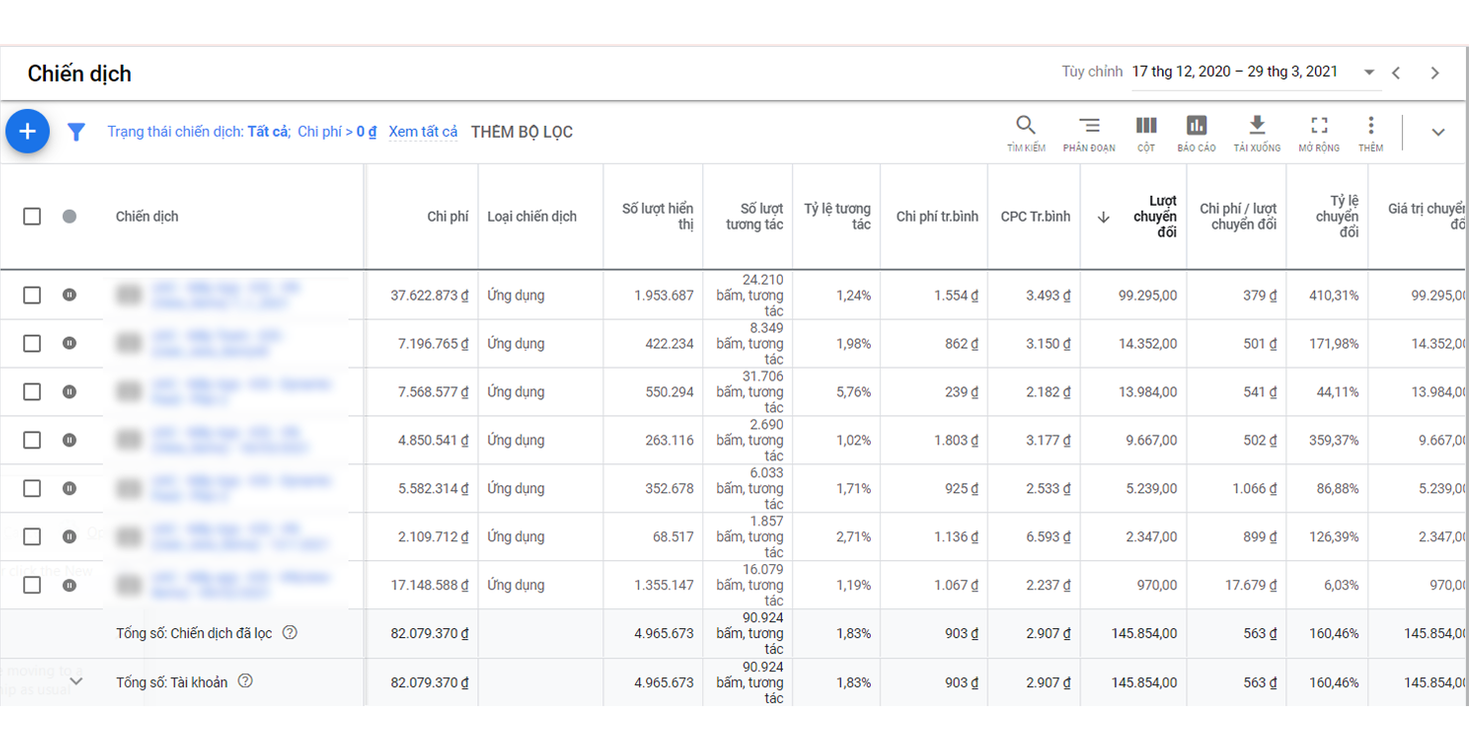Open the Báo cáo report icon
Image resolution: width=1469 pixels, height=750 pixels.
tap(1196, 132)
